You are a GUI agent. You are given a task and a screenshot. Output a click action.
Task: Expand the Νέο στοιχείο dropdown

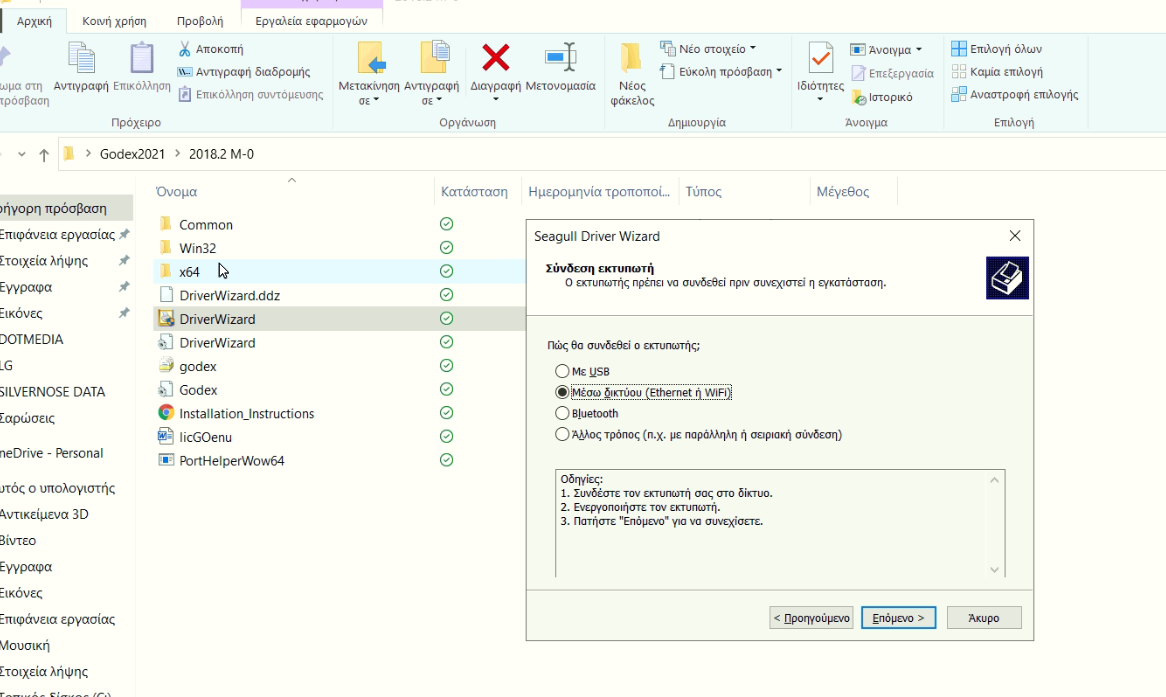pyautogui.click(x=717, y=48)
